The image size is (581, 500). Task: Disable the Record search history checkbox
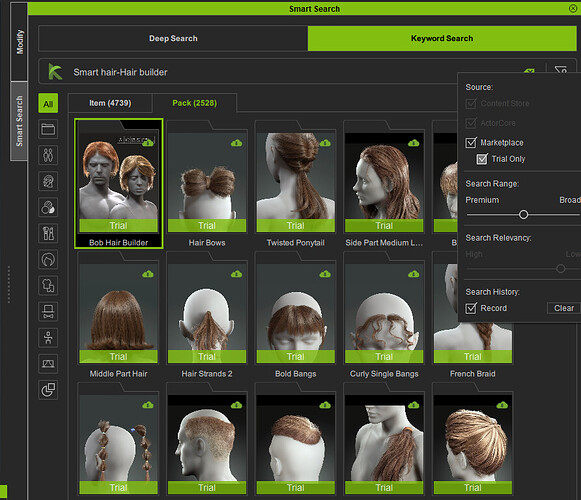(x=471, y=308)
